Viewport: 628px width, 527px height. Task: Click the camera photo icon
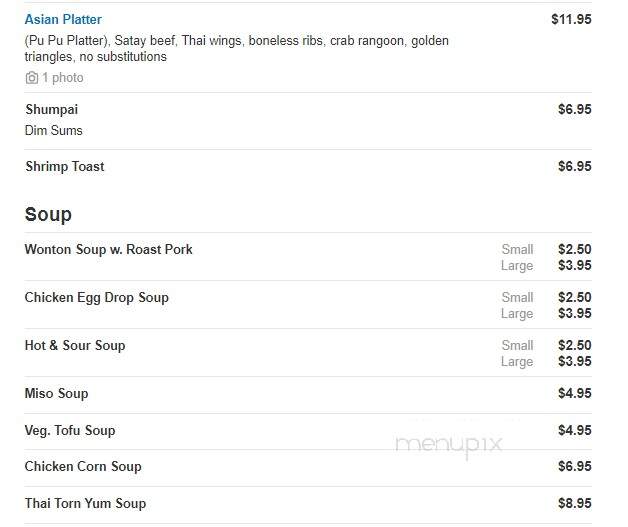click(32, 78)
